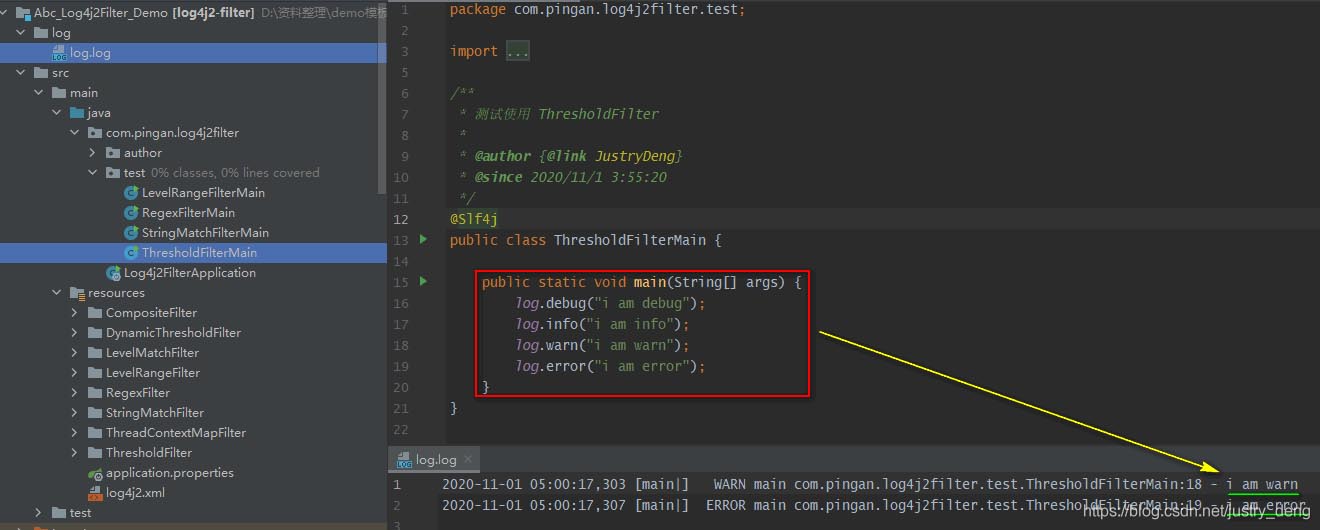Close the log.log editor tab
This screenshot has width=1320, height=530.
click(x=469, y=460)
